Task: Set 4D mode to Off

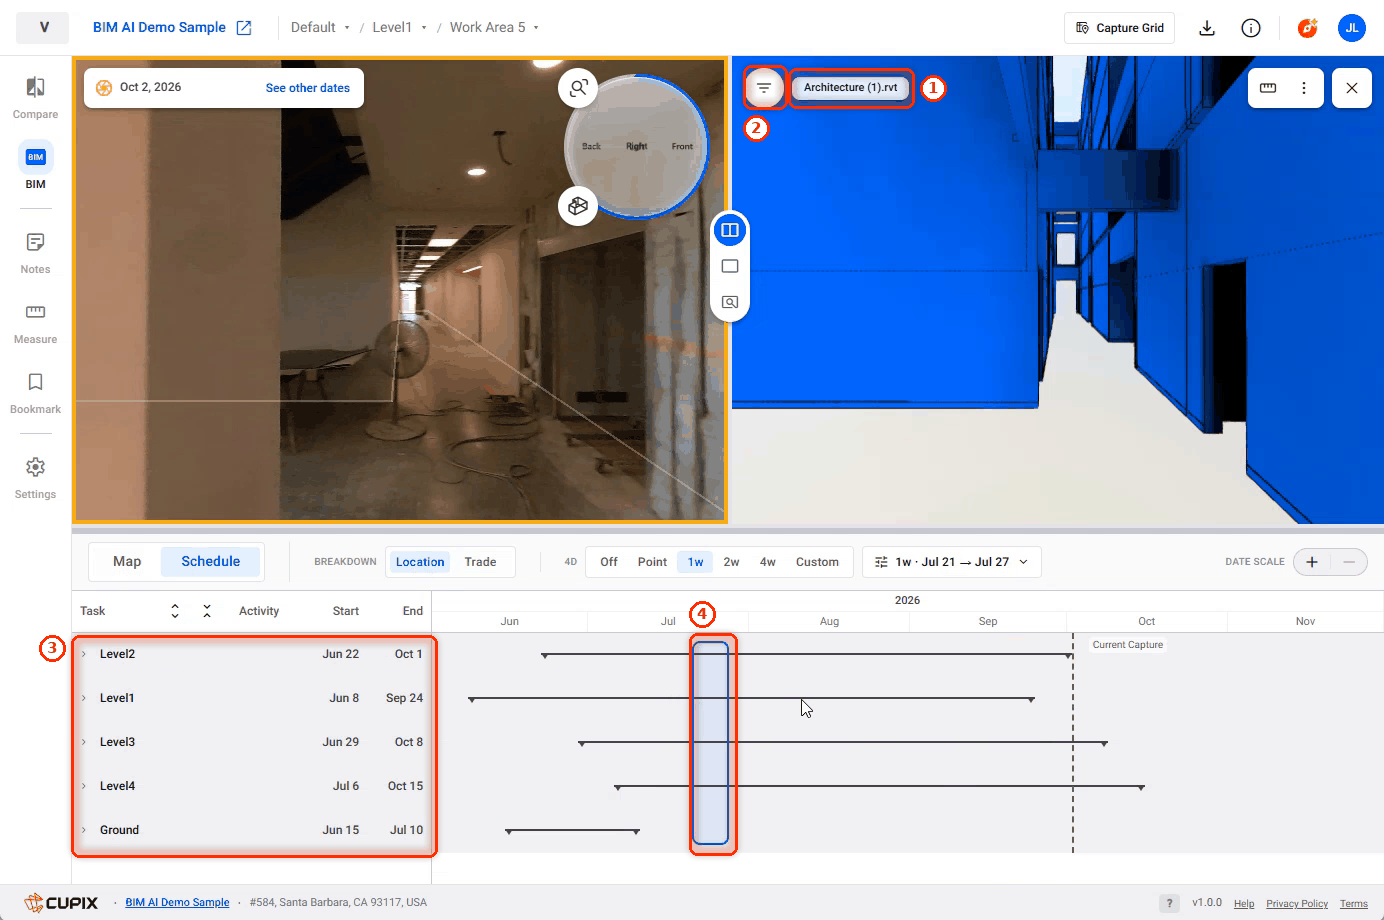Action: tap(609, 562)
